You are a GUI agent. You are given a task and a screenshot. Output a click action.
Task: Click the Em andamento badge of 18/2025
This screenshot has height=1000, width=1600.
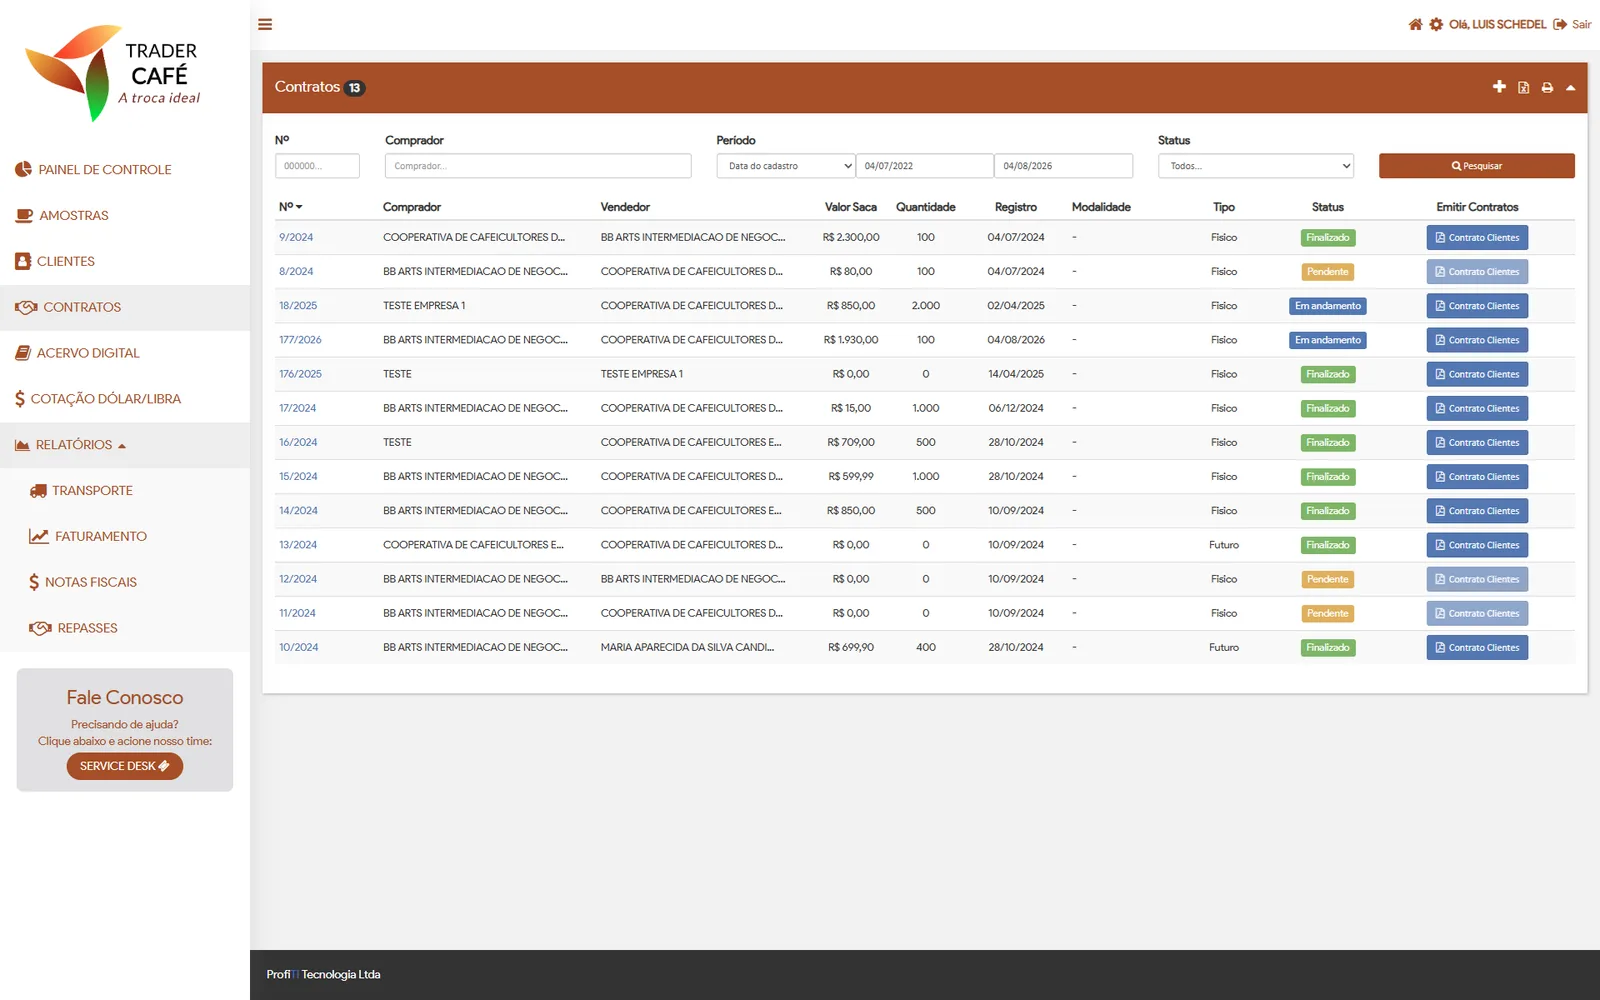tap(1328, 306)
